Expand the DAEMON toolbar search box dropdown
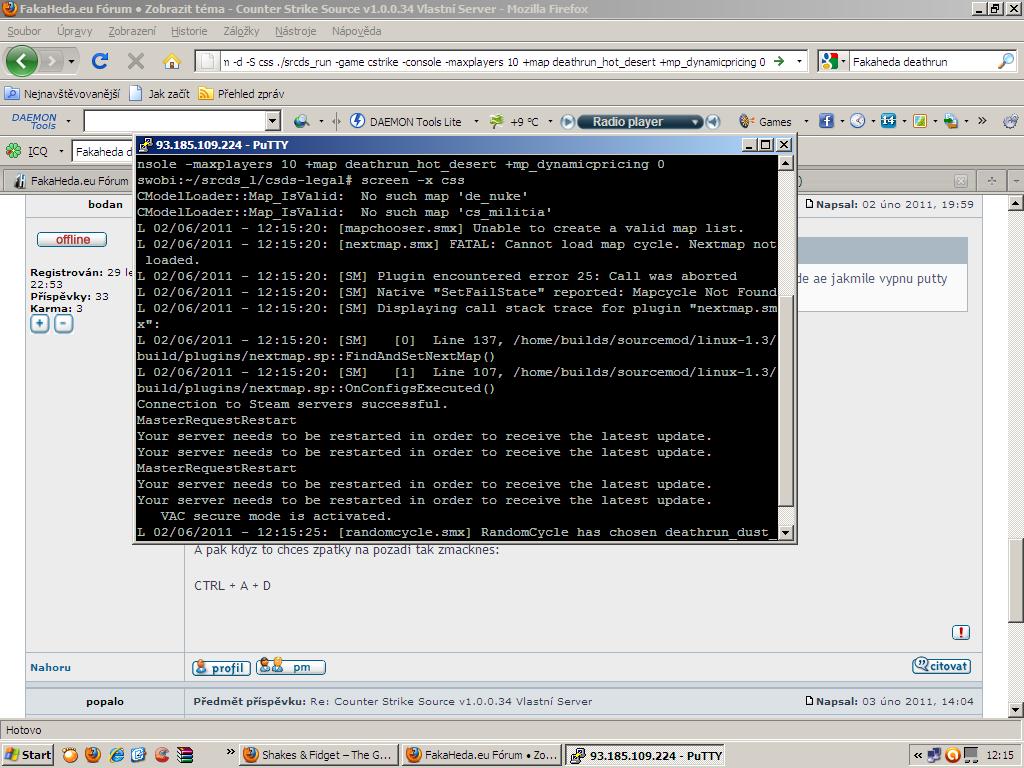 tap(273, 121)
